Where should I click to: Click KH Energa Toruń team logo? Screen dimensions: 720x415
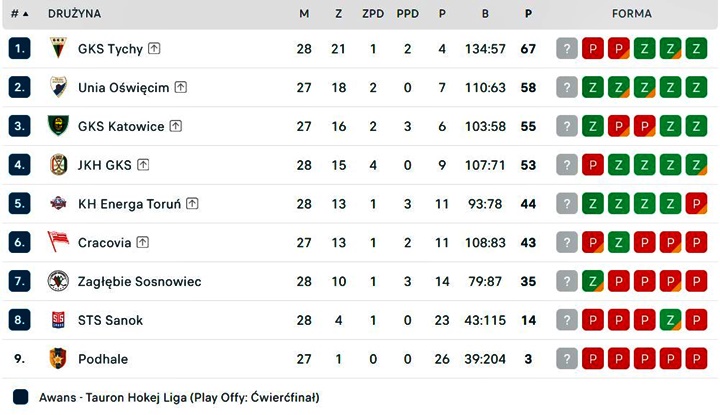point(58,203)
